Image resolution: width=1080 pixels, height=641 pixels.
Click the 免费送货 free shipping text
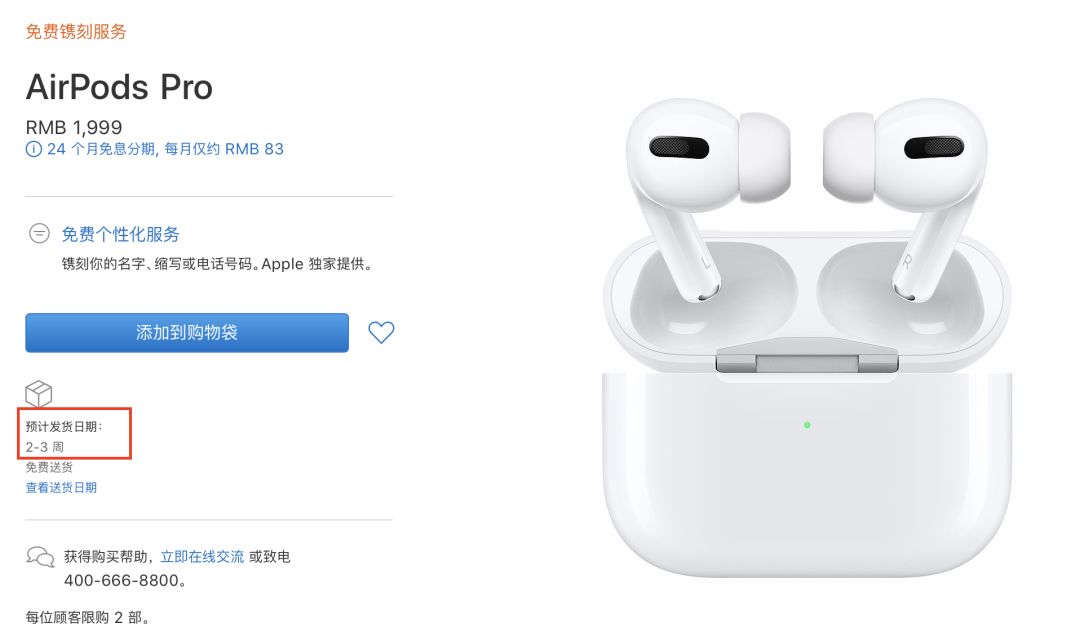point(49,467)
